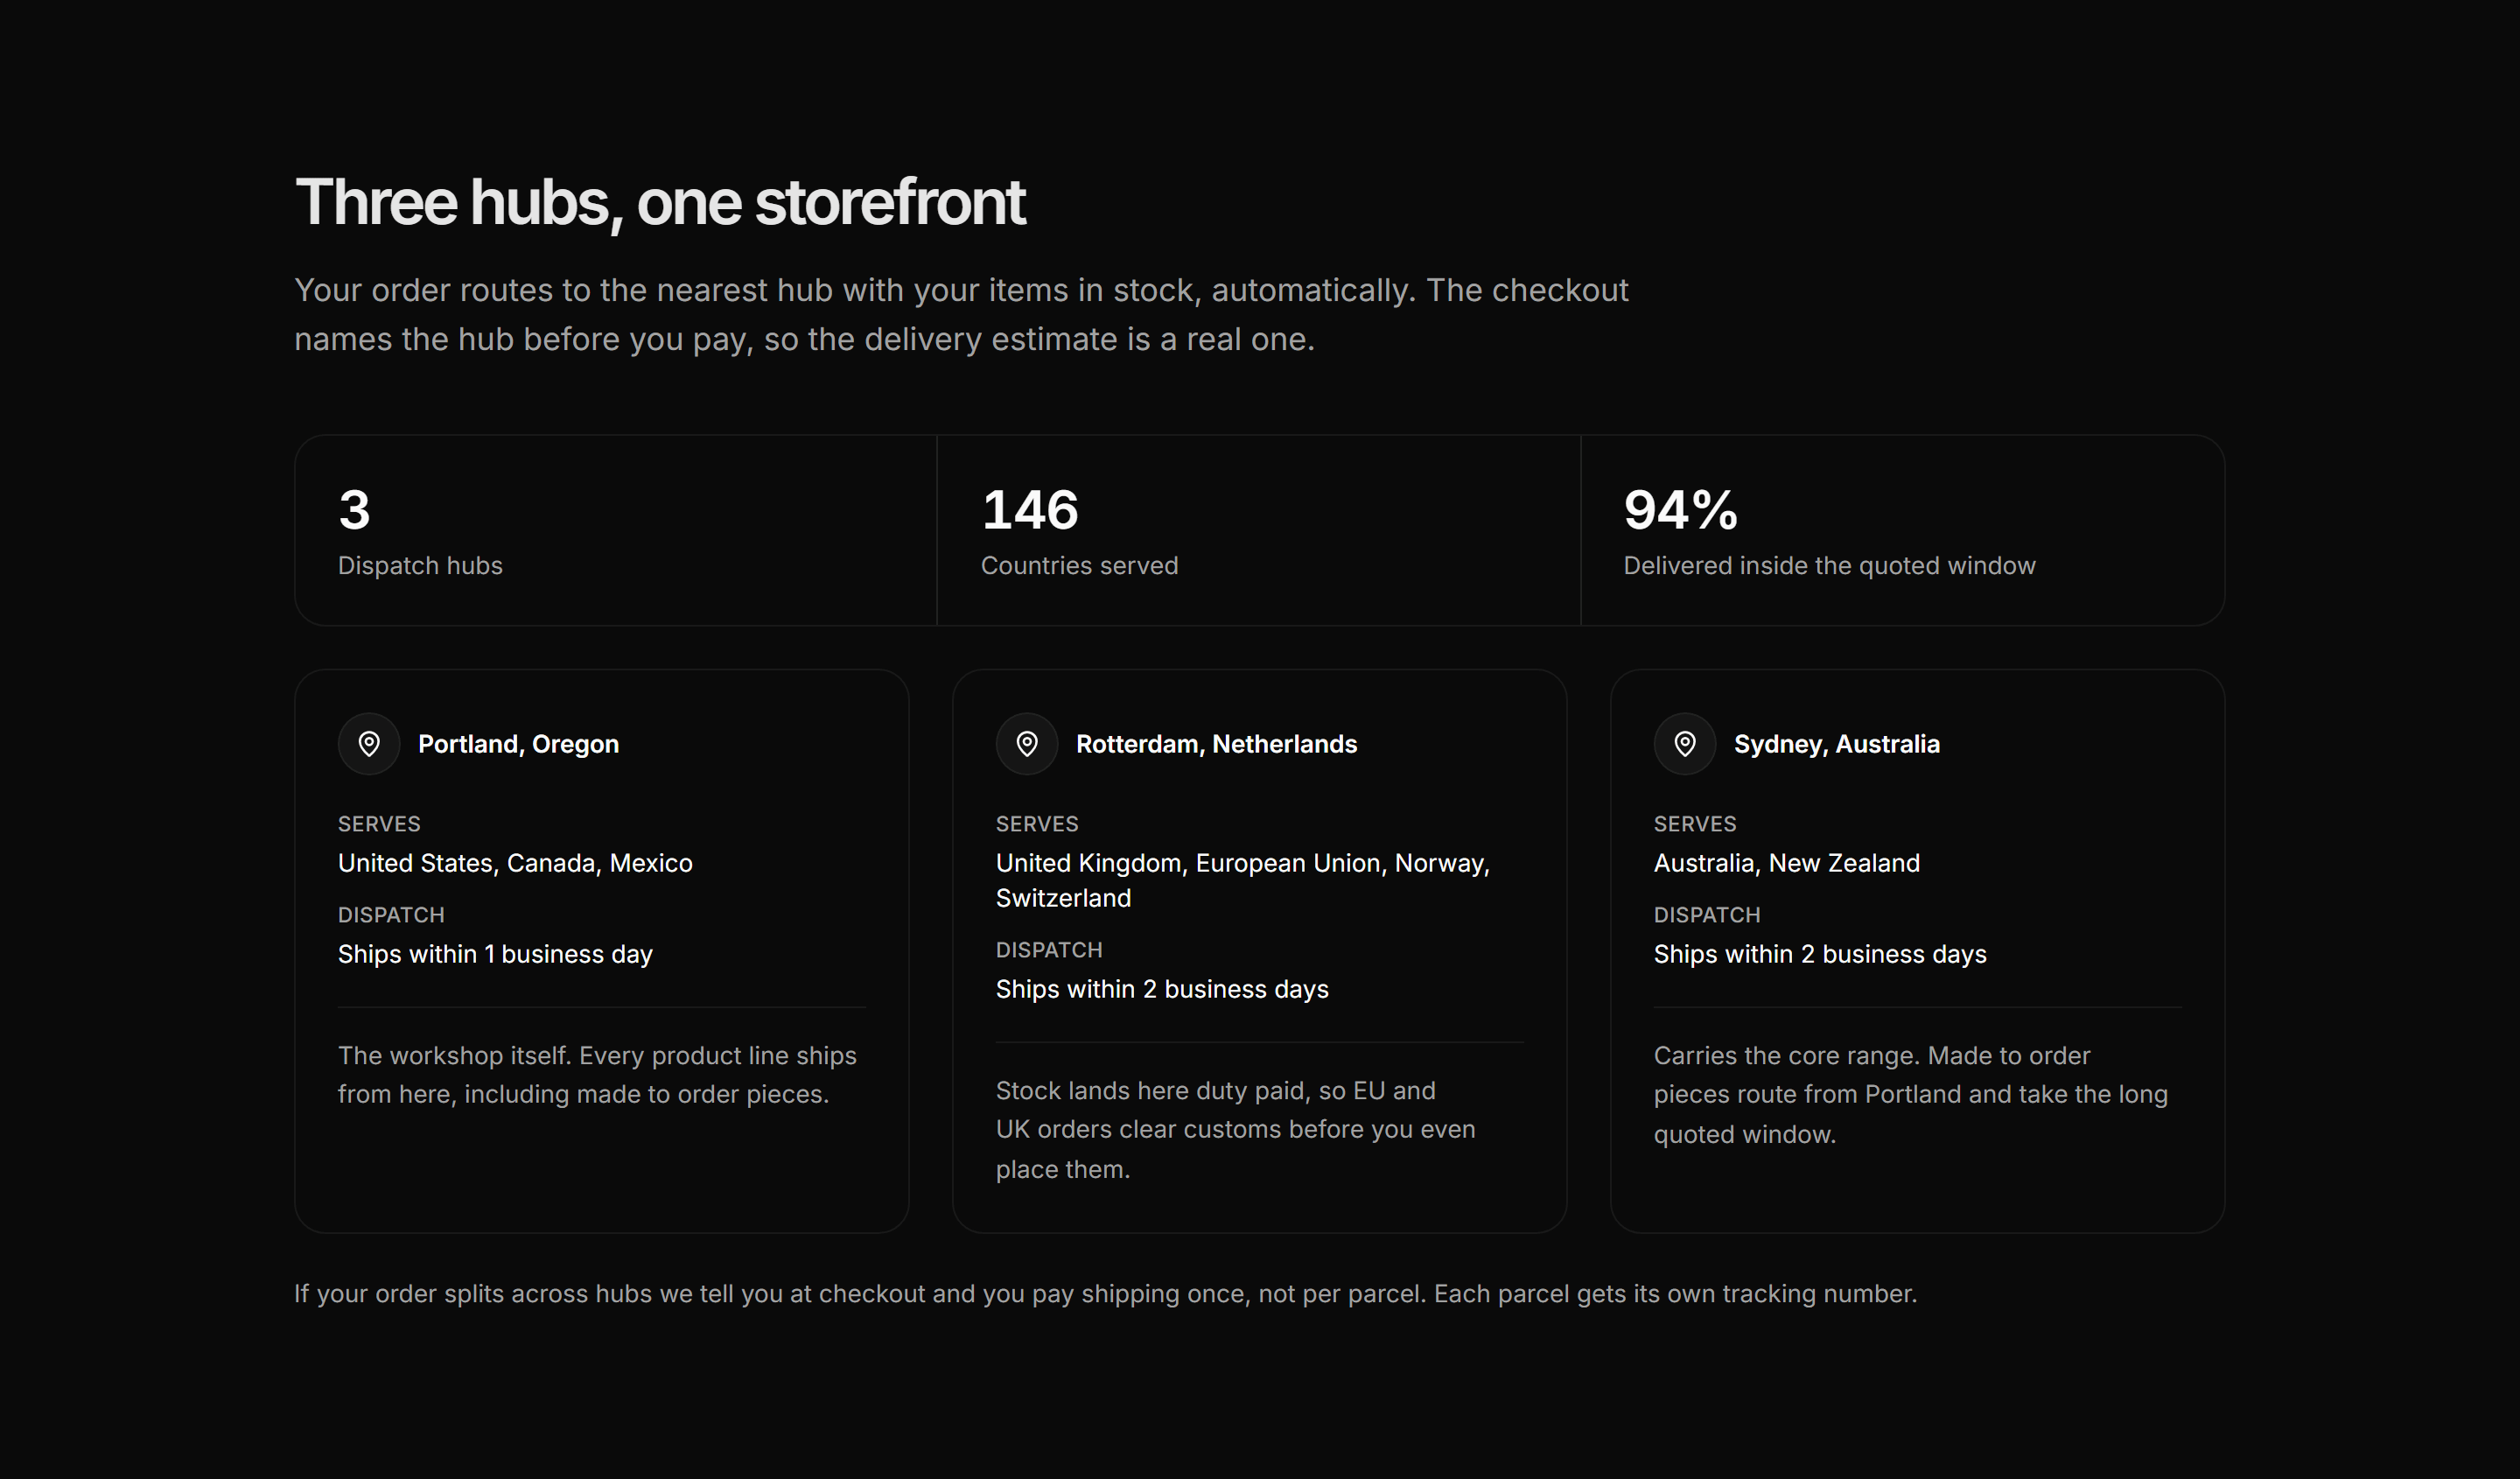Click the 'Three hubs, one storefront' heading
Screen dimensions: 2520x1479
[660, 202]
